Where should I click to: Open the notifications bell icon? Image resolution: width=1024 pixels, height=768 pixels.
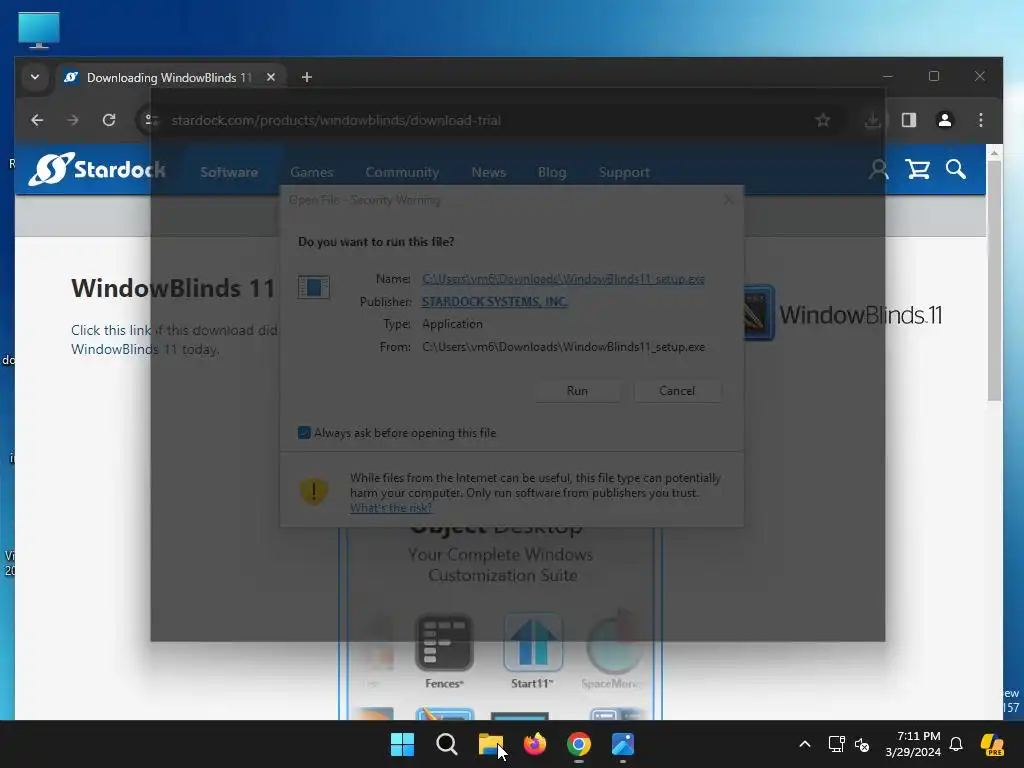point(956,744)
